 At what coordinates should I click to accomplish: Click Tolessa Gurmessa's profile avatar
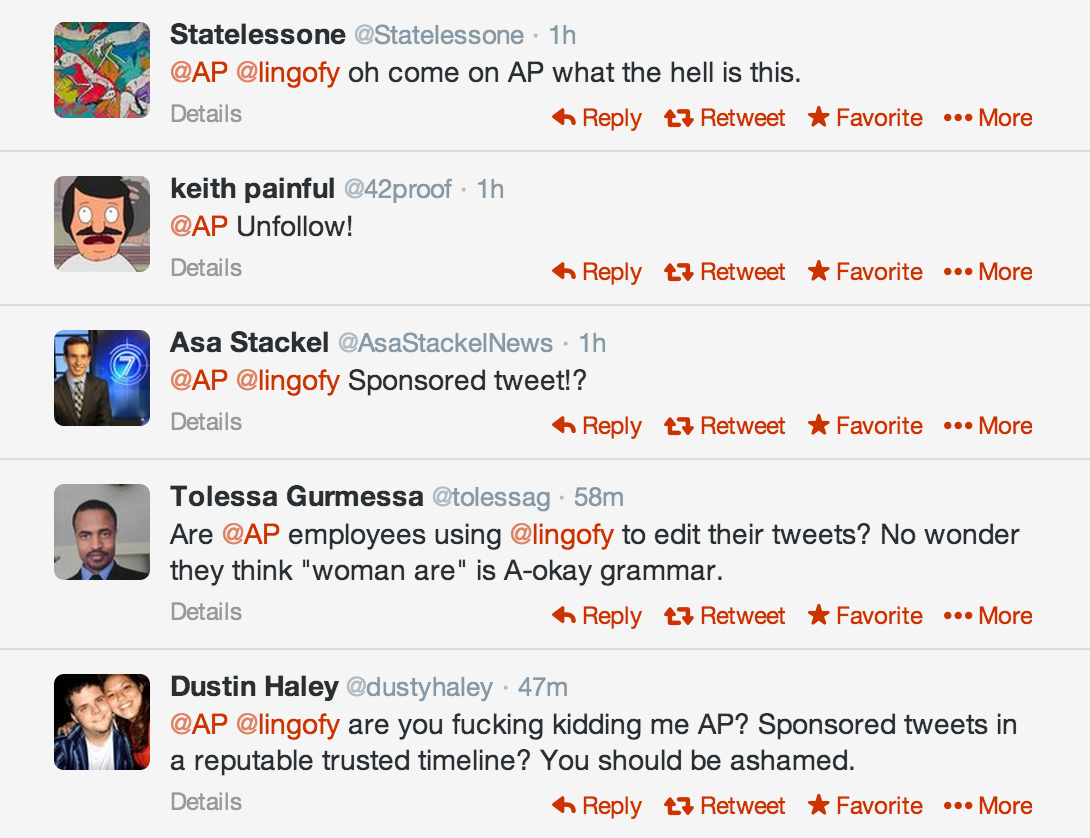coord(102,532)
